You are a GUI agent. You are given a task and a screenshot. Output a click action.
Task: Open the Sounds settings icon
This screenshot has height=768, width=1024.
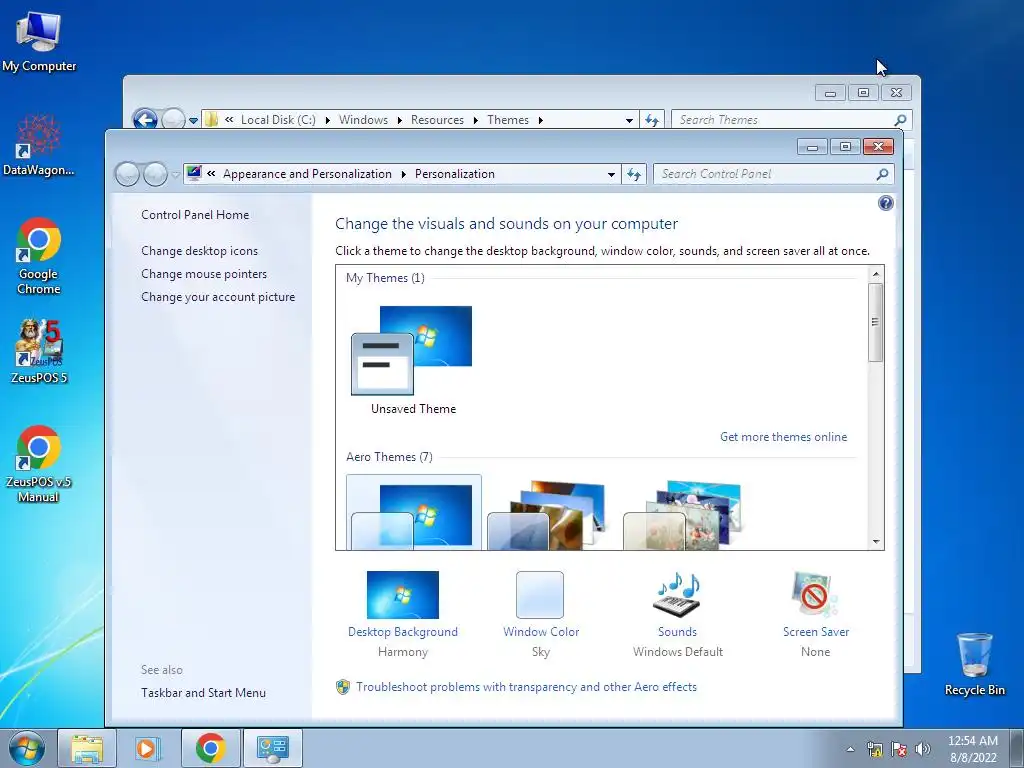click(677, 595)
